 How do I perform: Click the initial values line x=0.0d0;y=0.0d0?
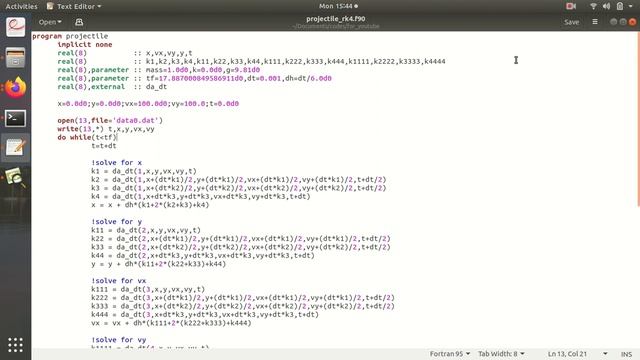(148, 104)
